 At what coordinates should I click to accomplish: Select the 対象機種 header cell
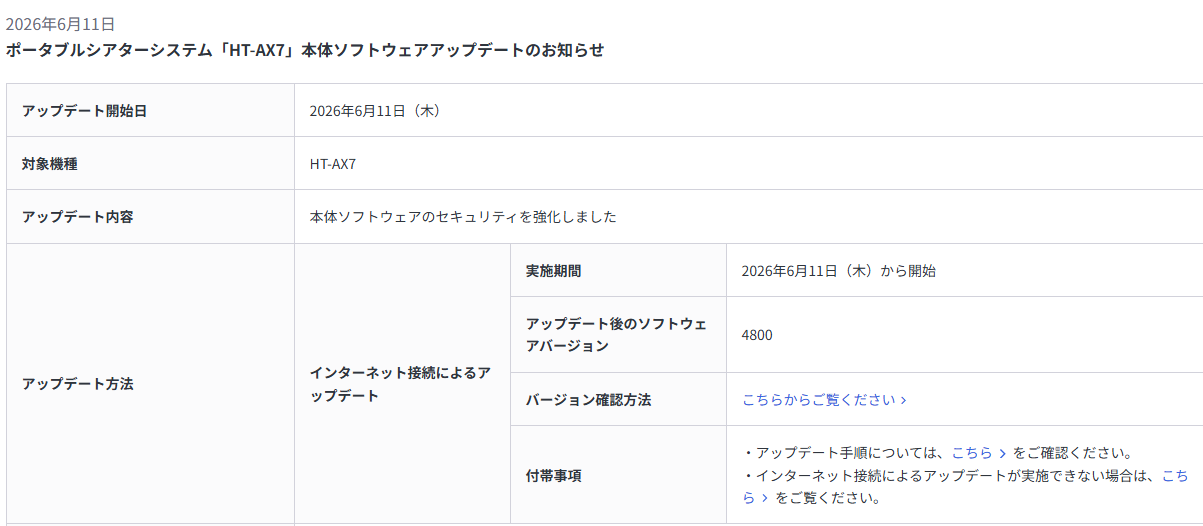pyautogui.click(x=150, y=163)
